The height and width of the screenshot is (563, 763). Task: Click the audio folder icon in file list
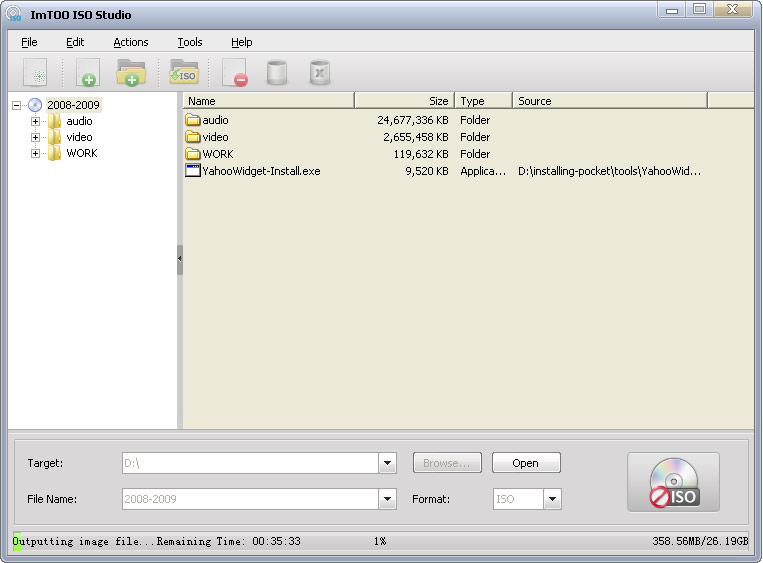[193, 120]
